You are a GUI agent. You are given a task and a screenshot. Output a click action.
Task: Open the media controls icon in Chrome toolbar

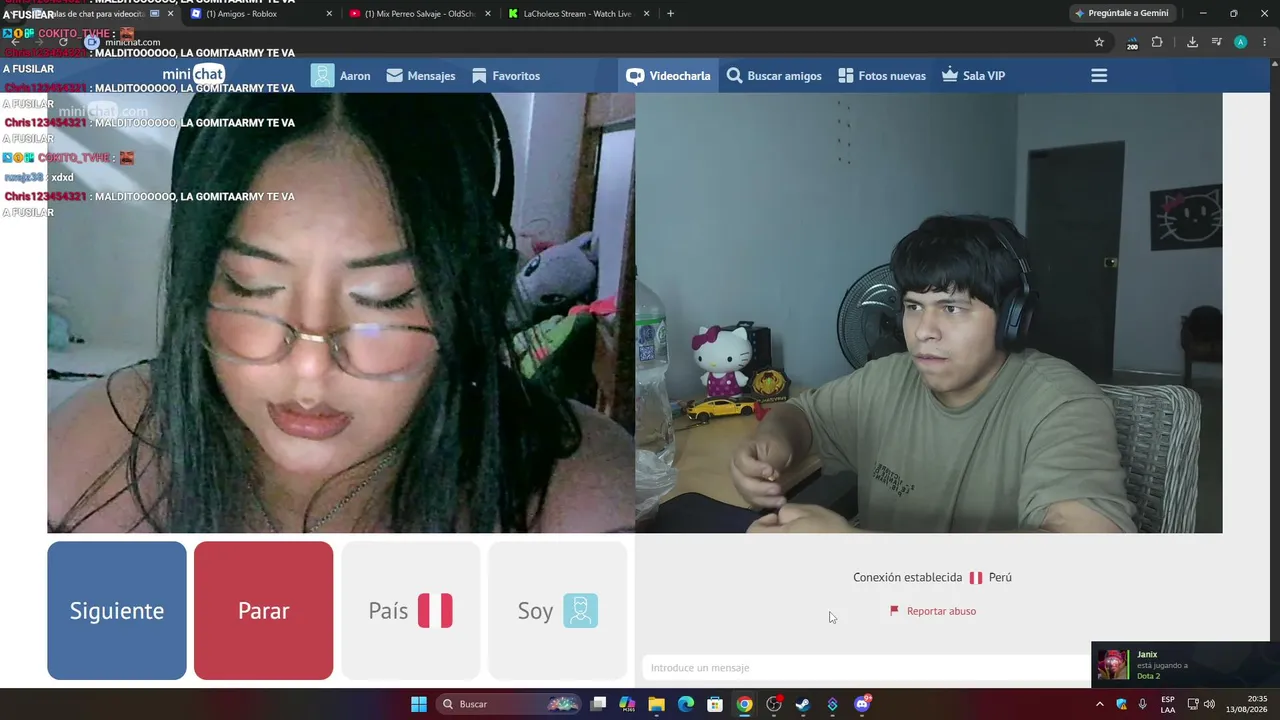(1216, 42)
